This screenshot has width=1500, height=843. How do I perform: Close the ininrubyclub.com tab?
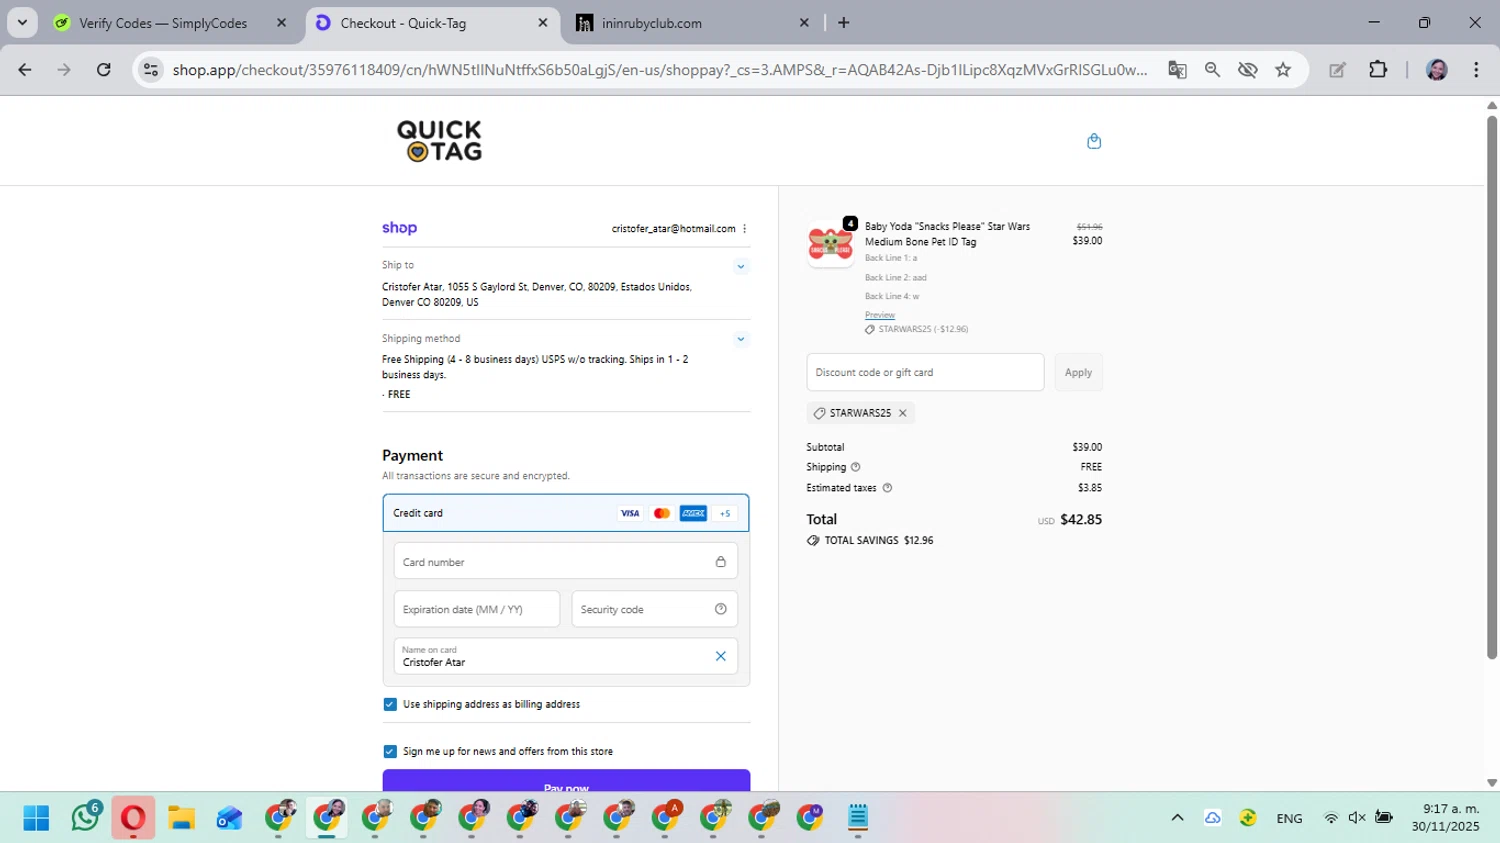click(x=804, y=23)
